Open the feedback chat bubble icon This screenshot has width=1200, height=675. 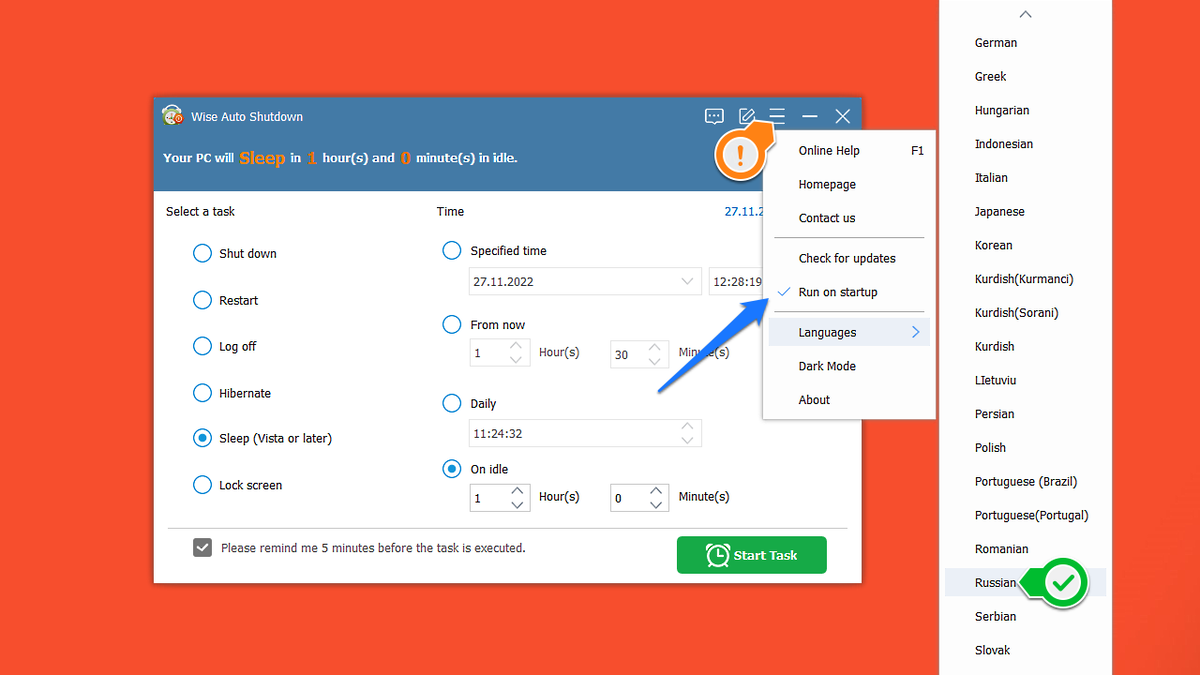click(714, 116)
